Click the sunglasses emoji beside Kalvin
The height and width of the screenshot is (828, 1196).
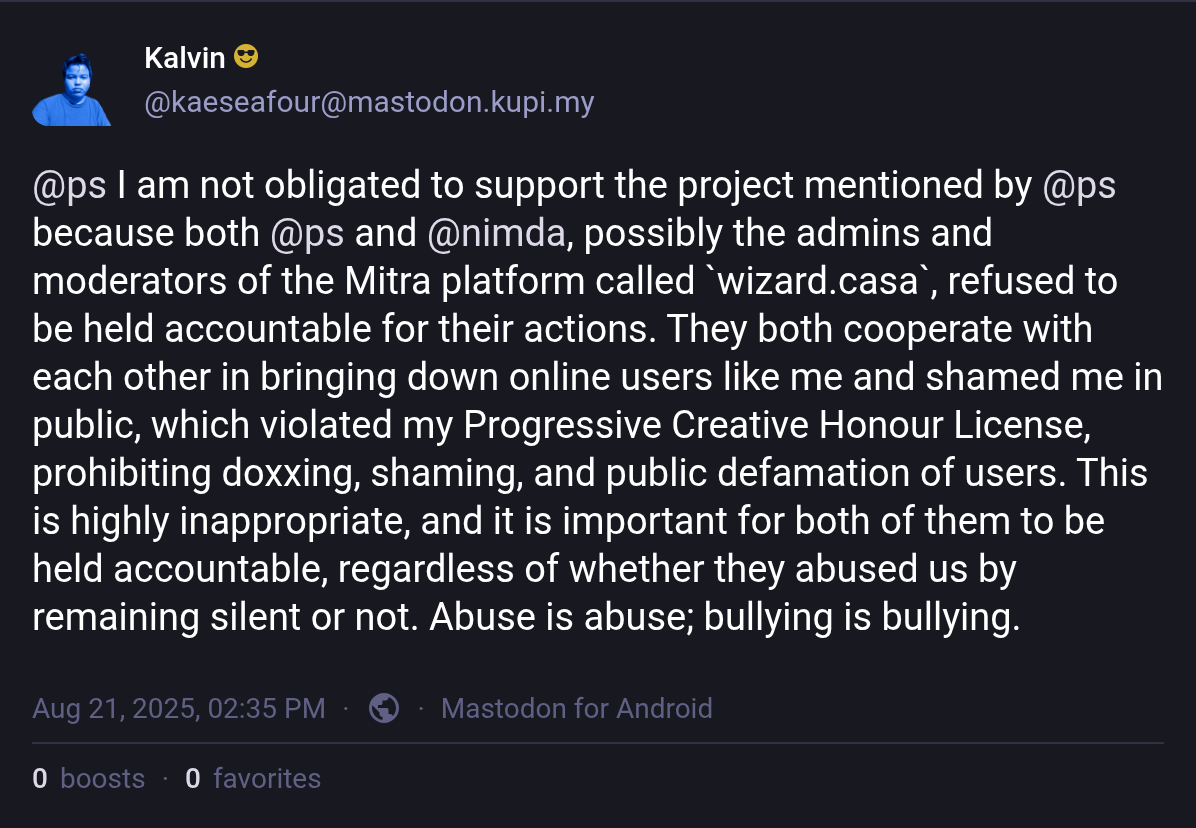(x=246, y=57)
